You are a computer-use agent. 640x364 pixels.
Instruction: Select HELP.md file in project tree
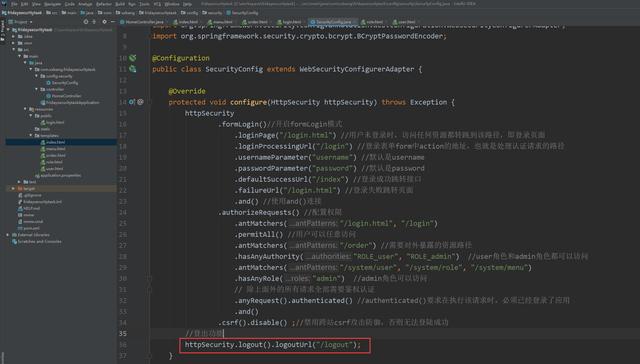coord(29,209)
